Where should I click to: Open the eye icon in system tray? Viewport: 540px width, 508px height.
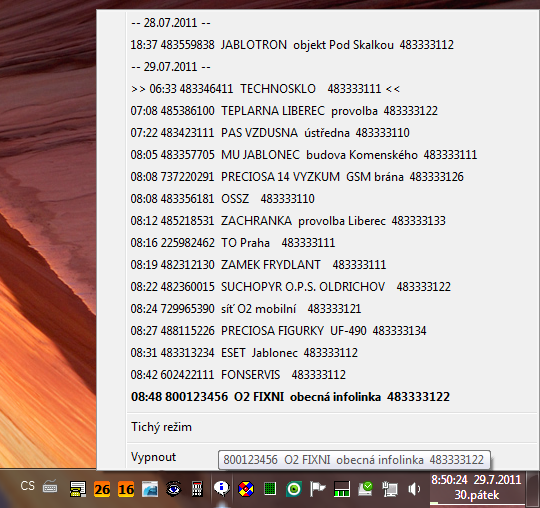[173, 489]
